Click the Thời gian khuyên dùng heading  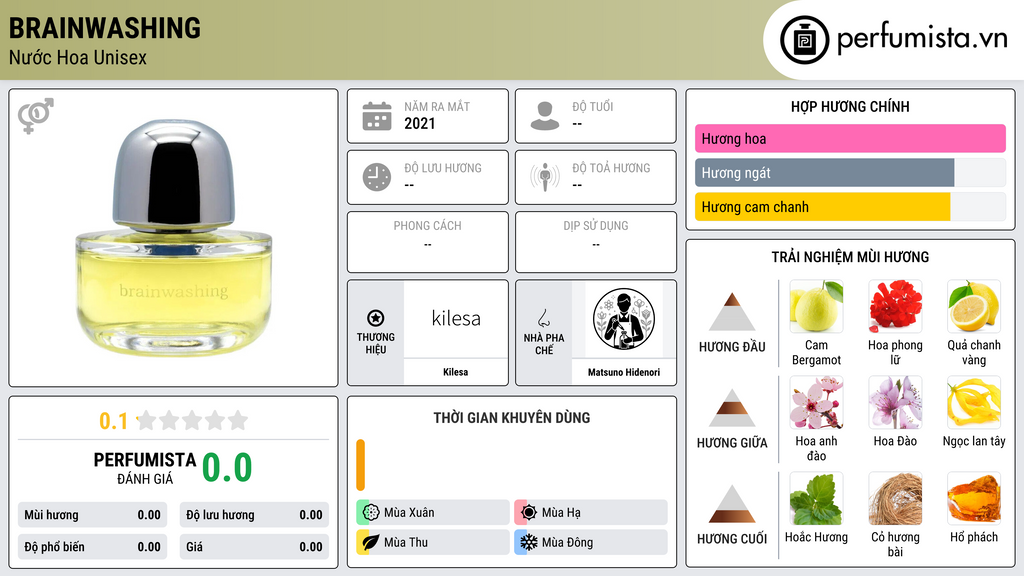click(512, 418)
